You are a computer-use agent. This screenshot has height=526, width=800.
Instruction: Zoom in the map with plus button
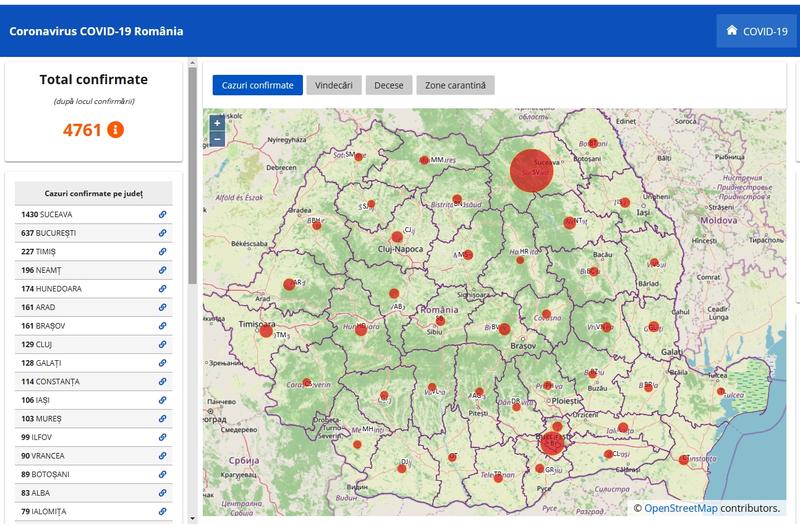coord(217,123)
